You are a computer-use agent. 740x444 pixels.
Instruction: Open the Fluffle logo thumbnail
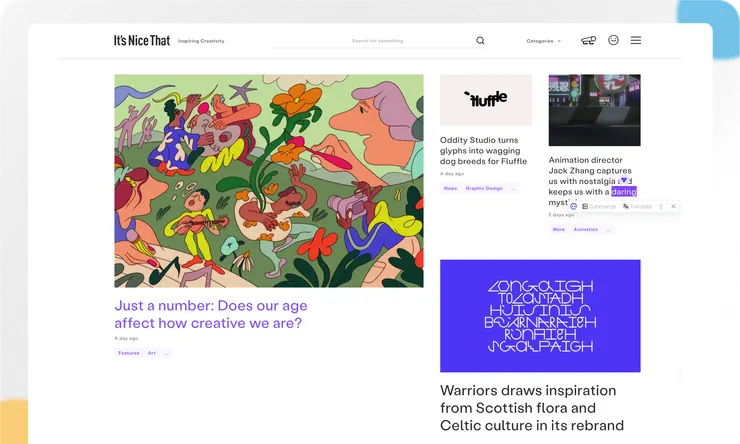tap(486, 100)
